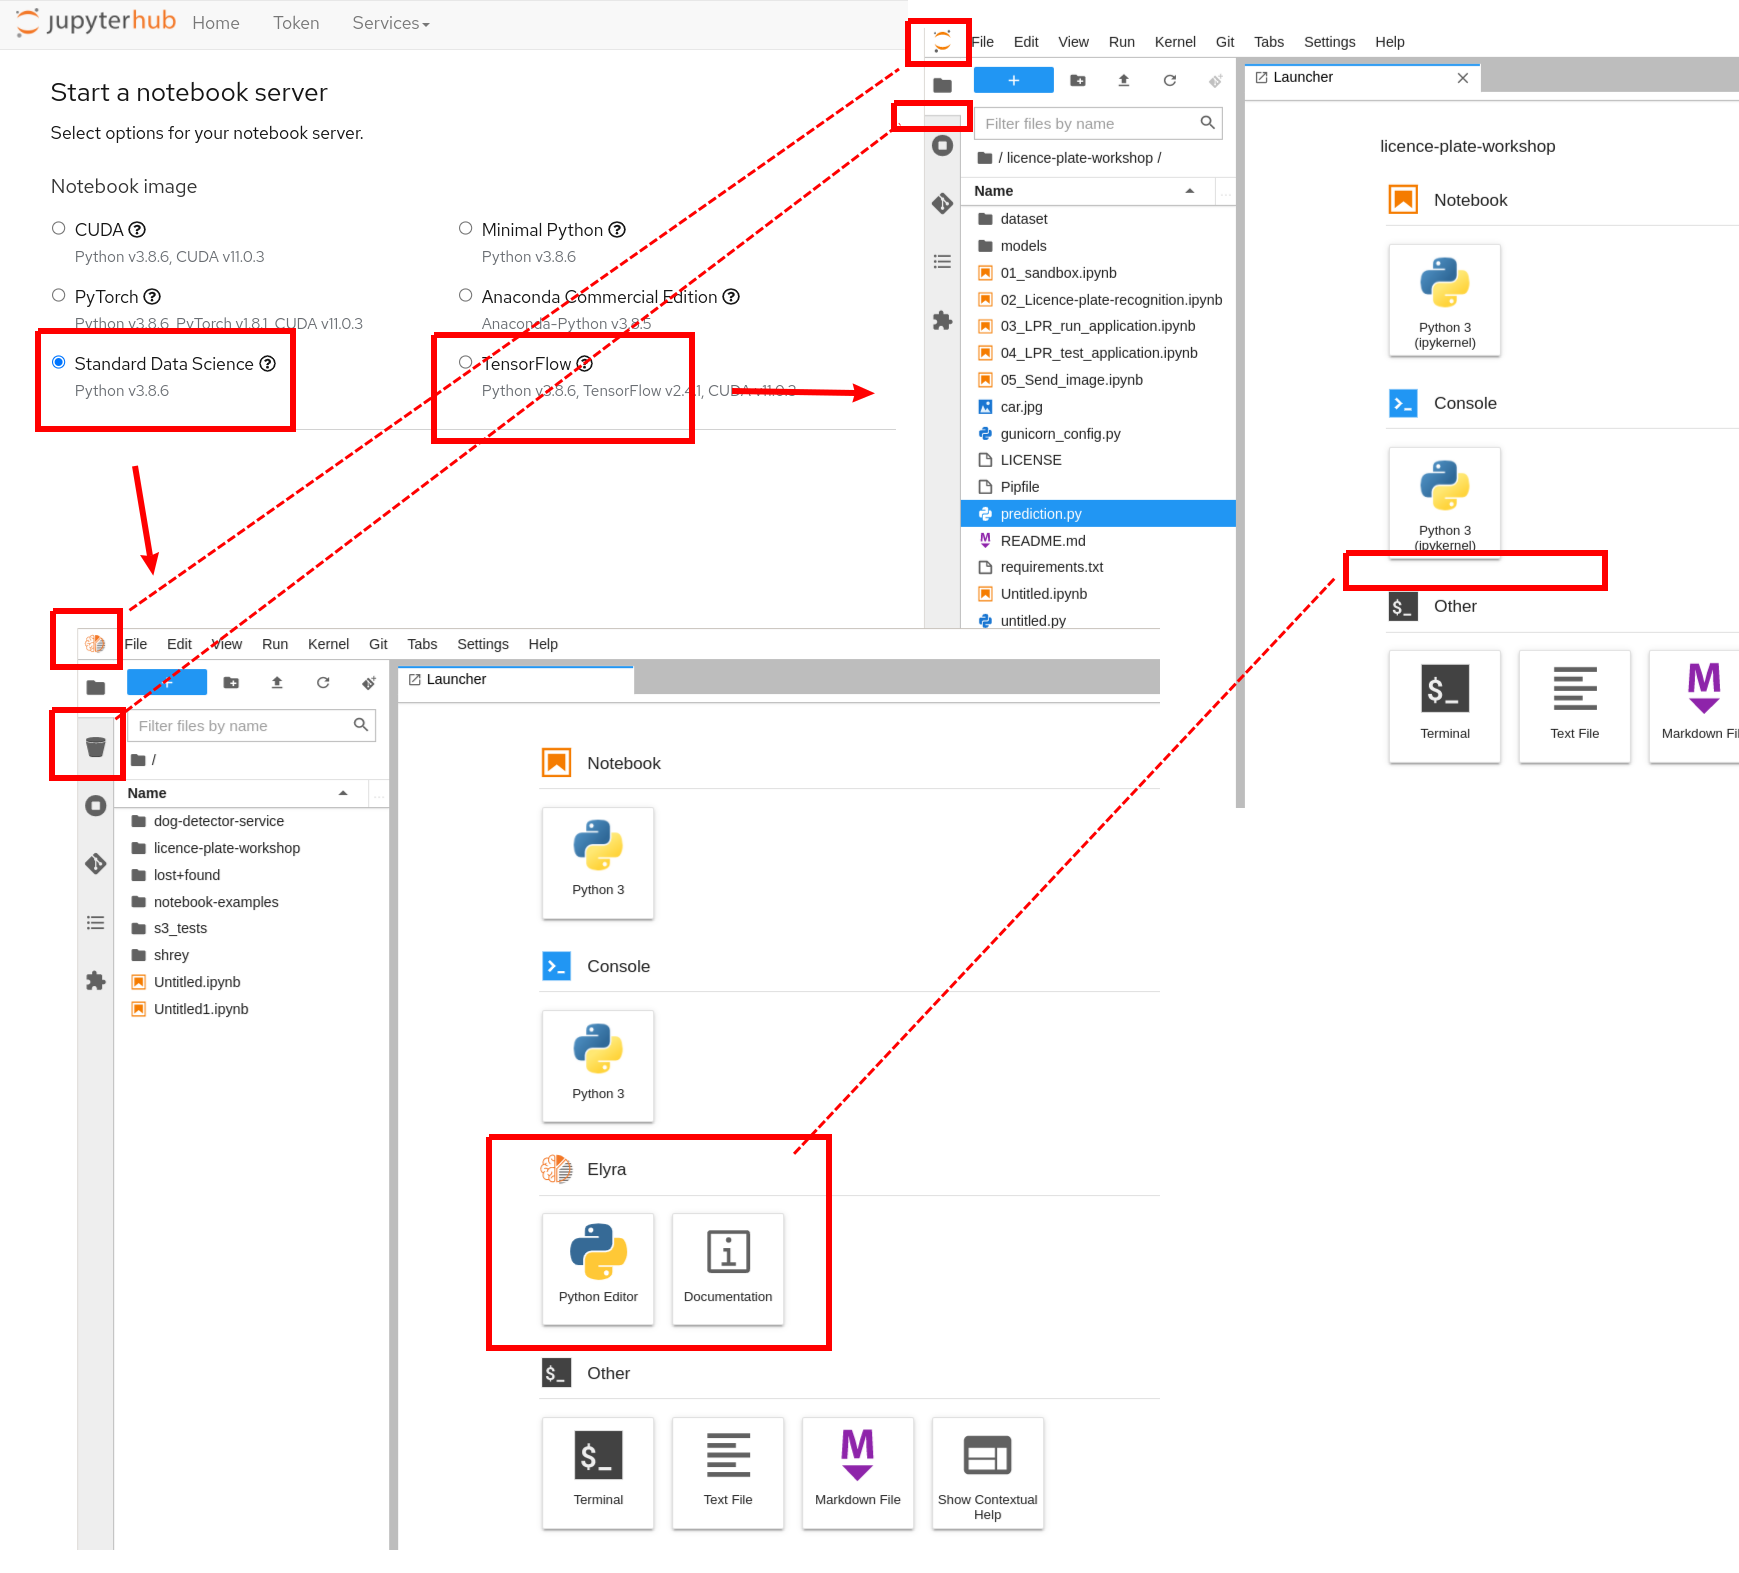This screenshot has height=1573, width=1739.
Task: Open the Token page in JupyterHub
Action: point(296,23)
